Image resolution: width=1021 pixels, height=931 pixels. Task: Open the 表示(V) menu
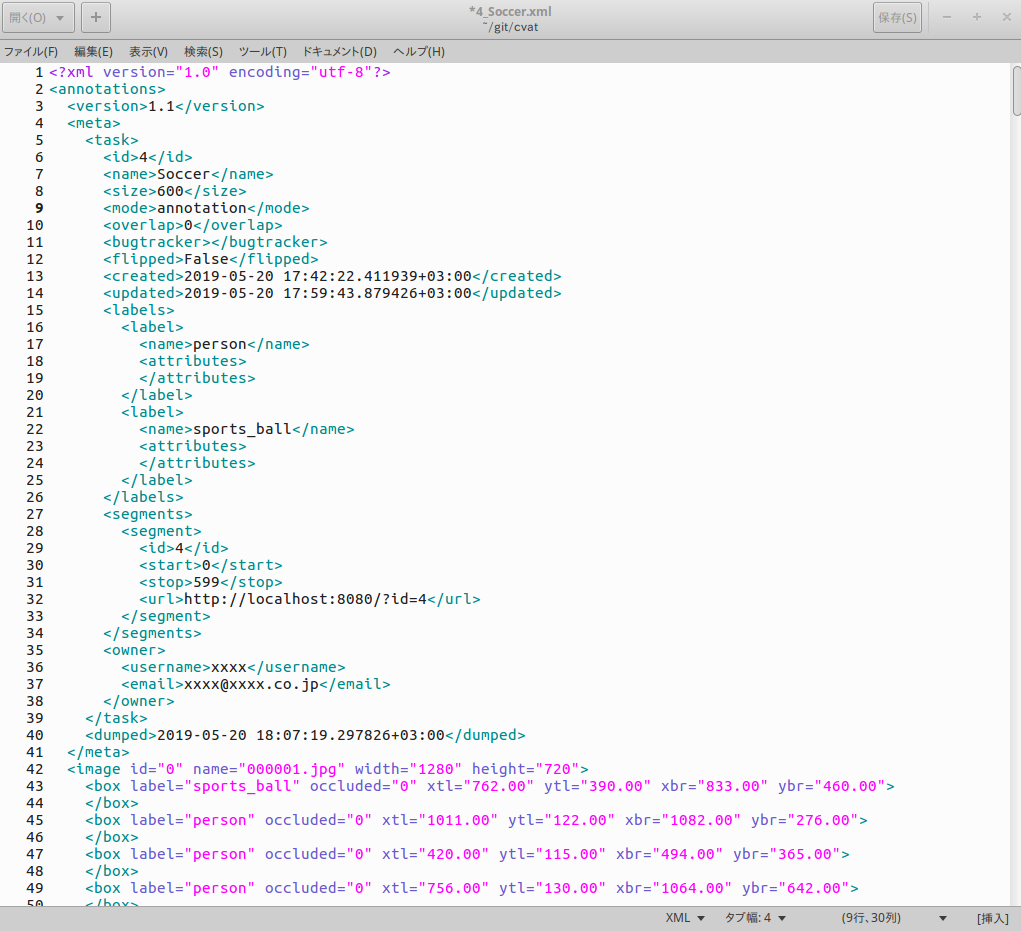148,50
